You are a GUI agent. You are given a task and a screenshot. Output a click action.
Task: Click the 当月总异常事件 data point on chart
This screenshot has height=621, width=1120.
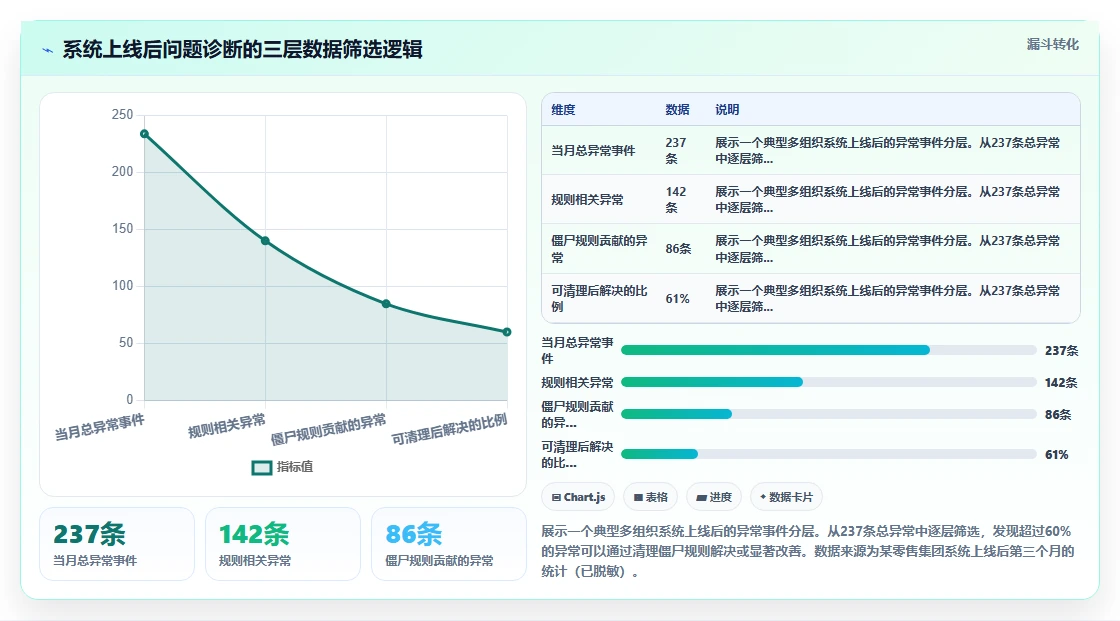coord(144,134)
